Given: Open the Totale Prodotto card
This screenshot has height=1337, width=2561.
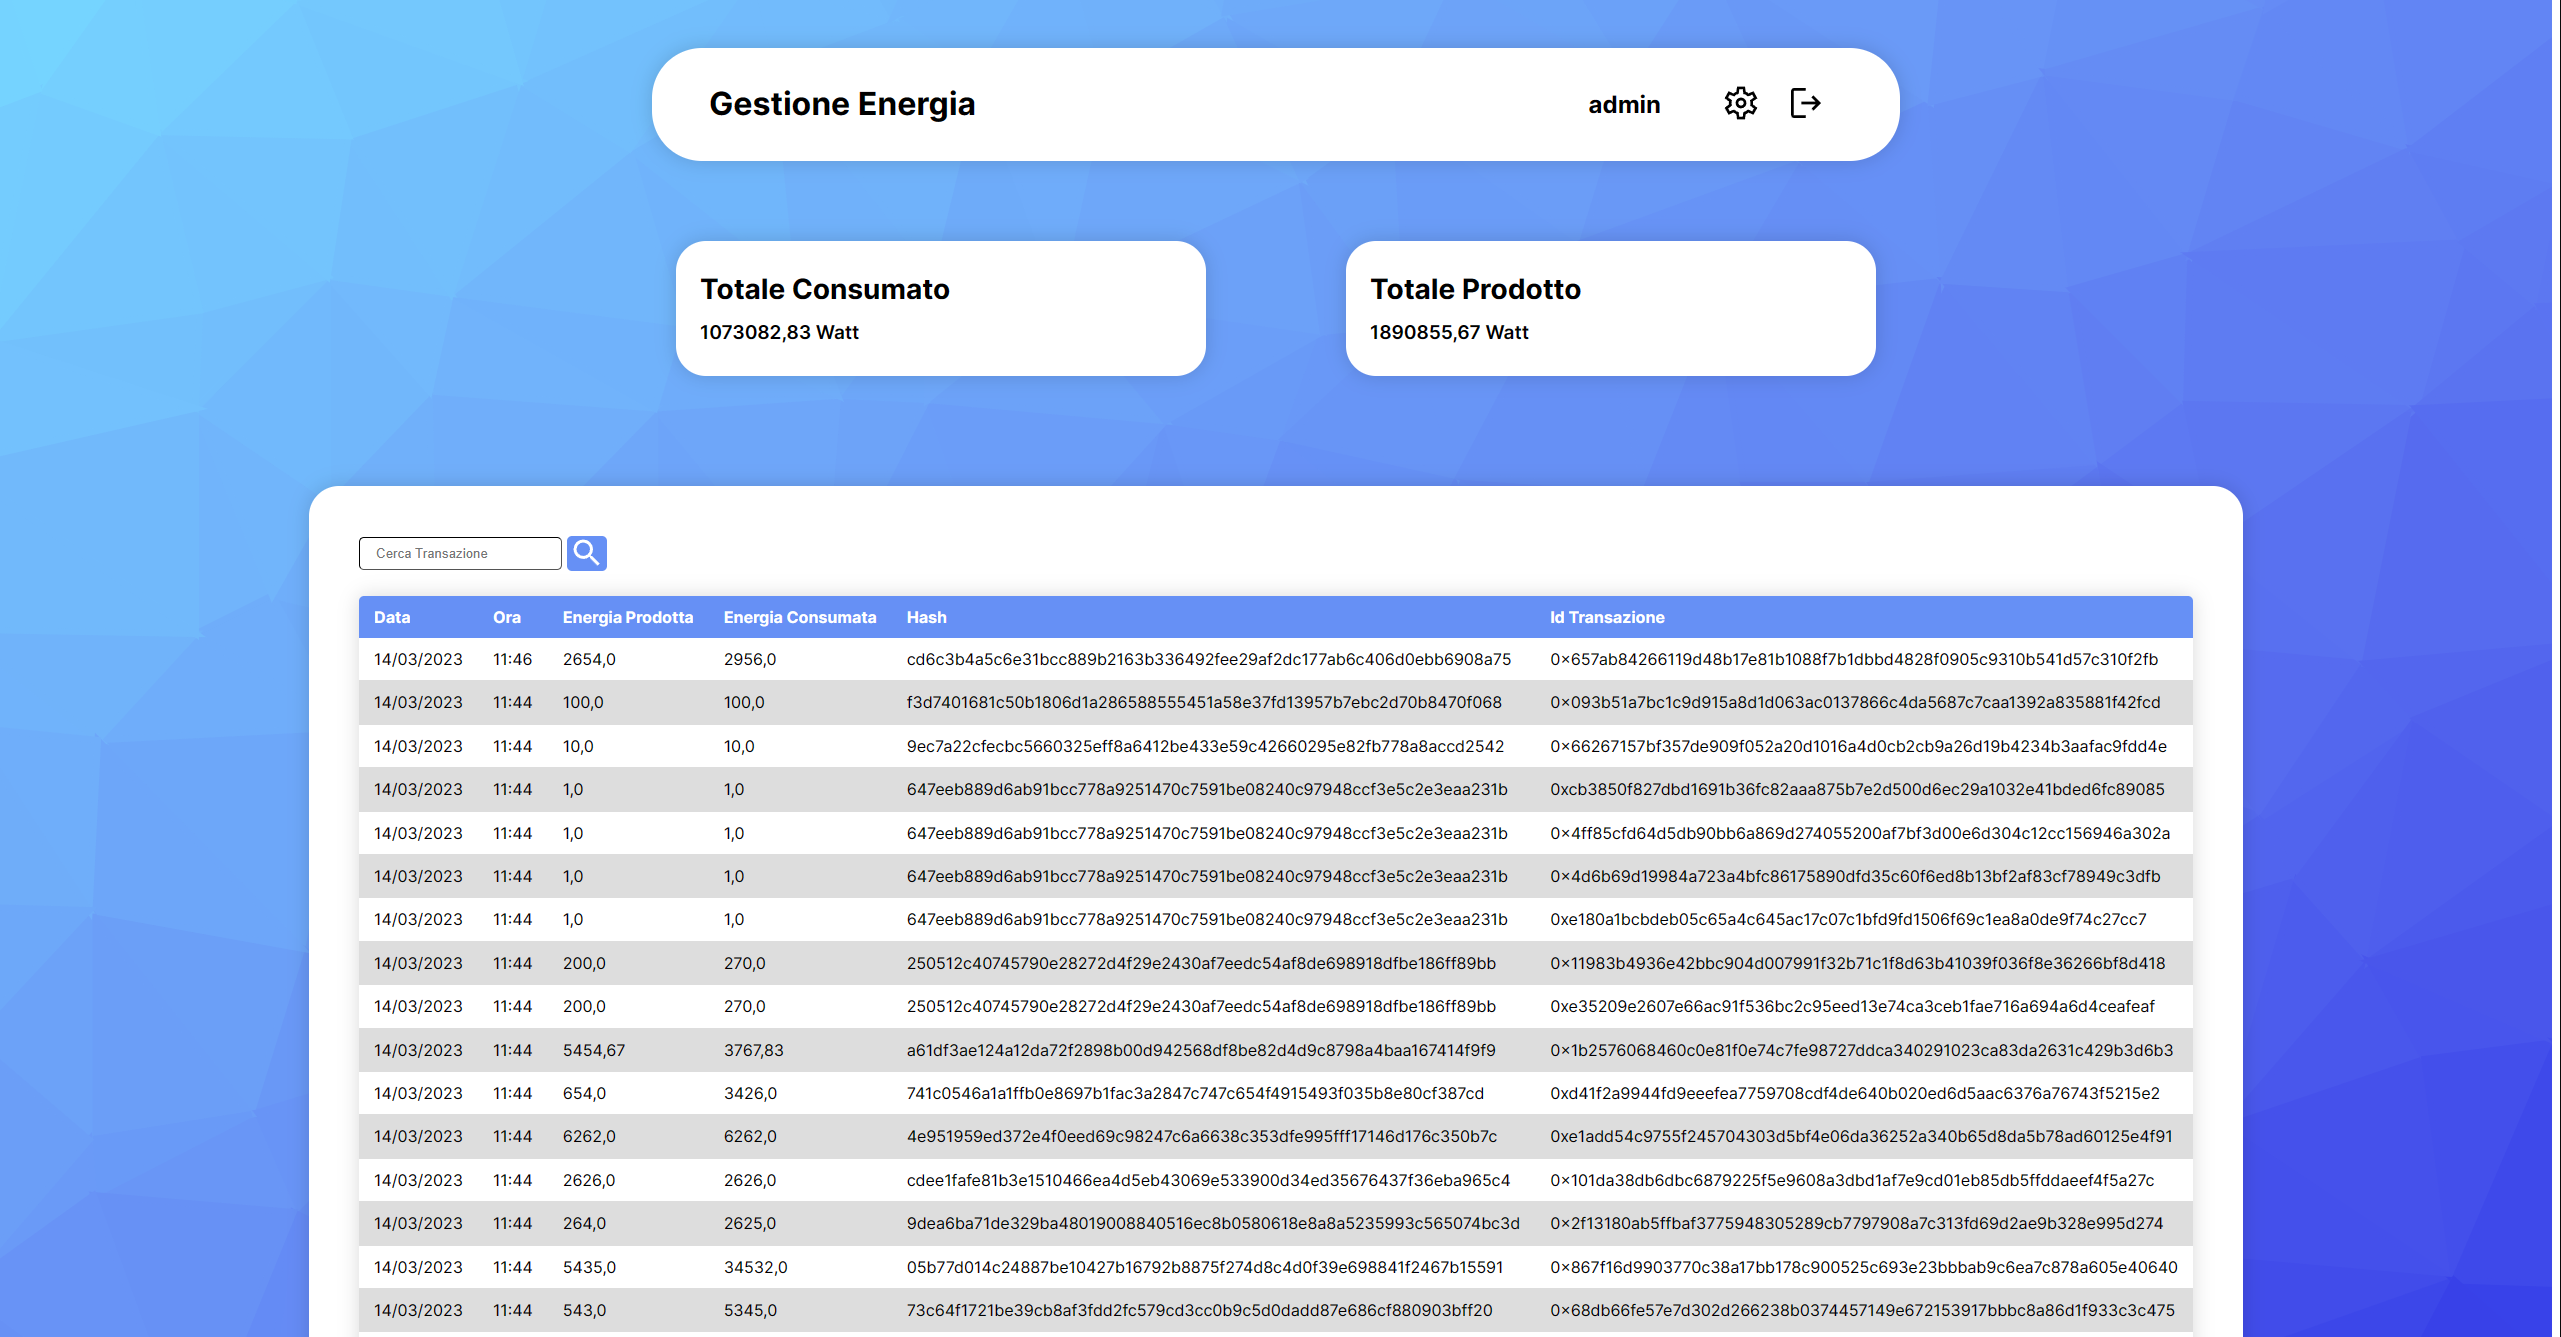Looking at the screenshot, I should [x=1609, y=308].
